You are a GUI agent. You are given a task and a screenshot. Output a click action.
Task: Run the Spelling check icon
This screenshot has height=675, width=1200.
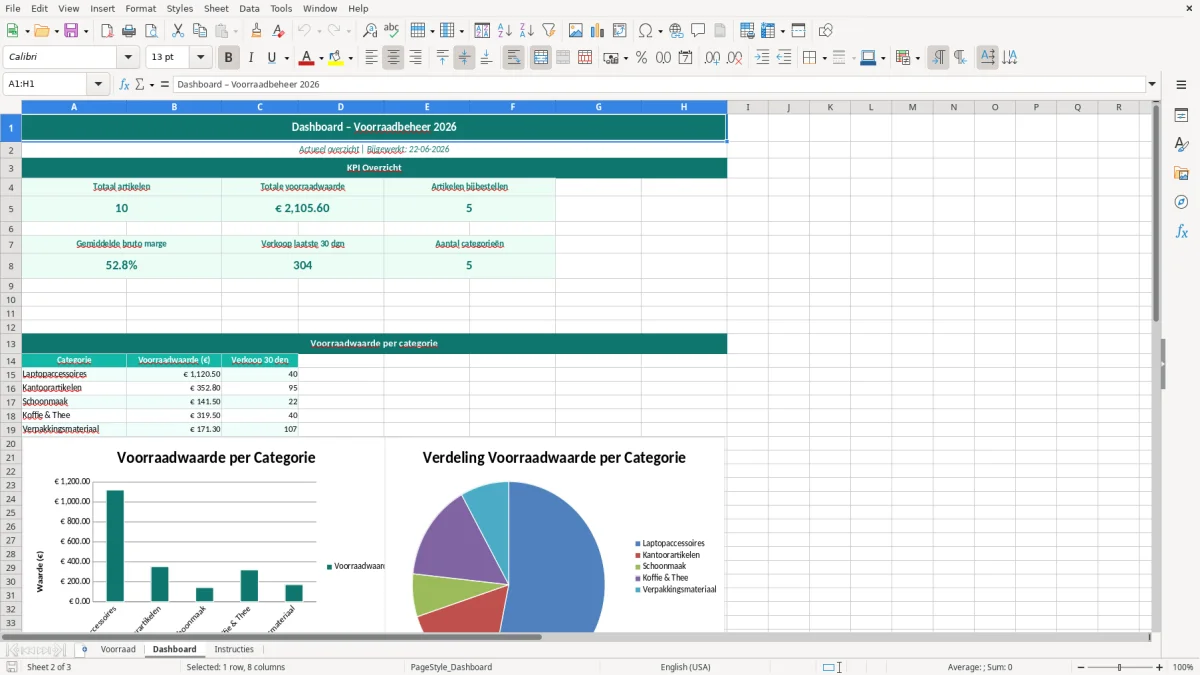tap(392, 30)
